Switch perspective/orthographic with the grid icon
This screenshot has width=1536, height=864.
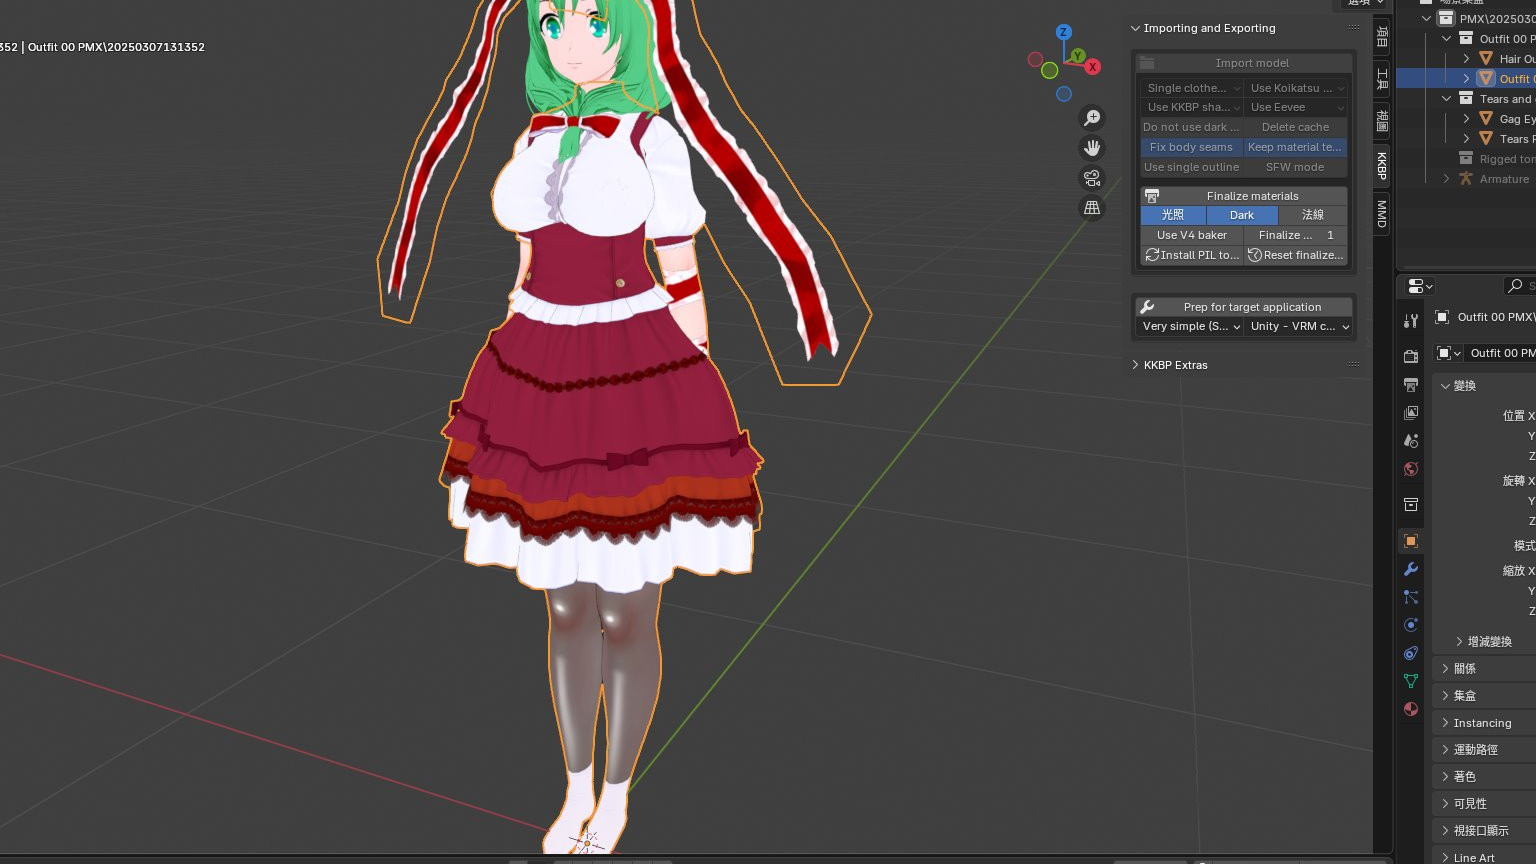tap(1092, 208)
